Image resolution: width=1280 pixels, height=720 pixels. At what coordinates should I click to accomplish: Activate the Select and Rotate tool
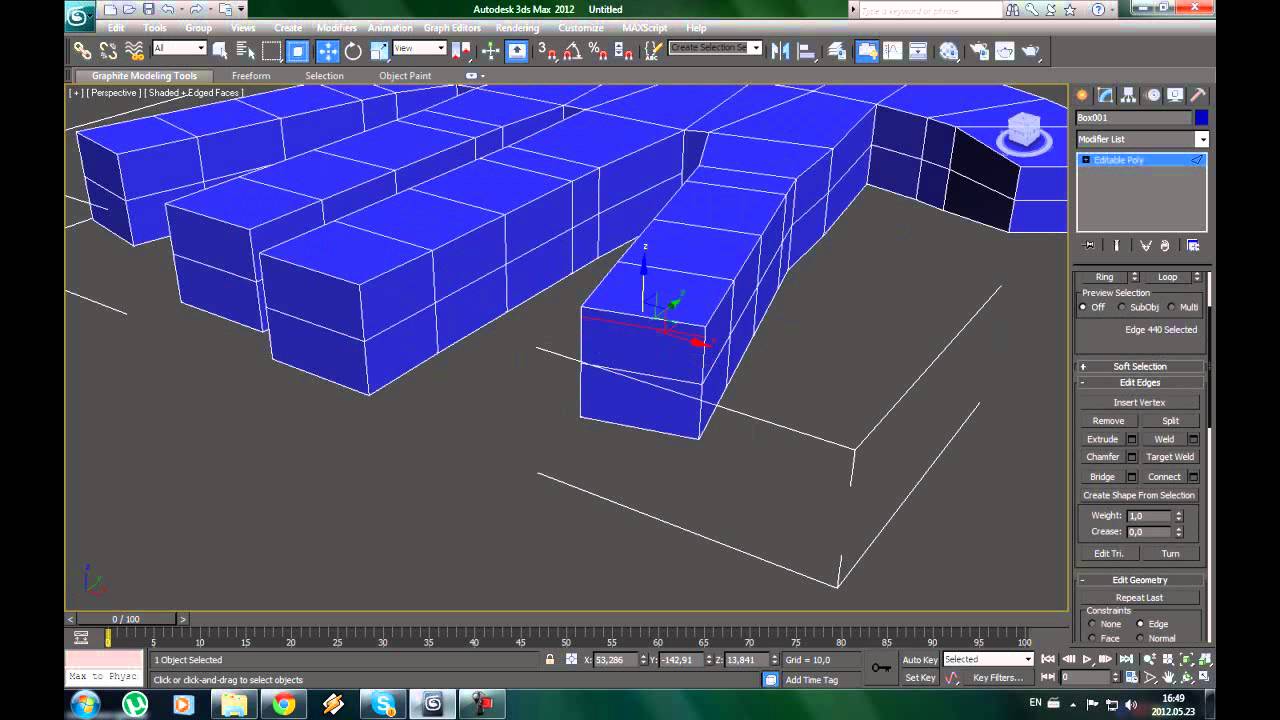click(x=353, y=51)
